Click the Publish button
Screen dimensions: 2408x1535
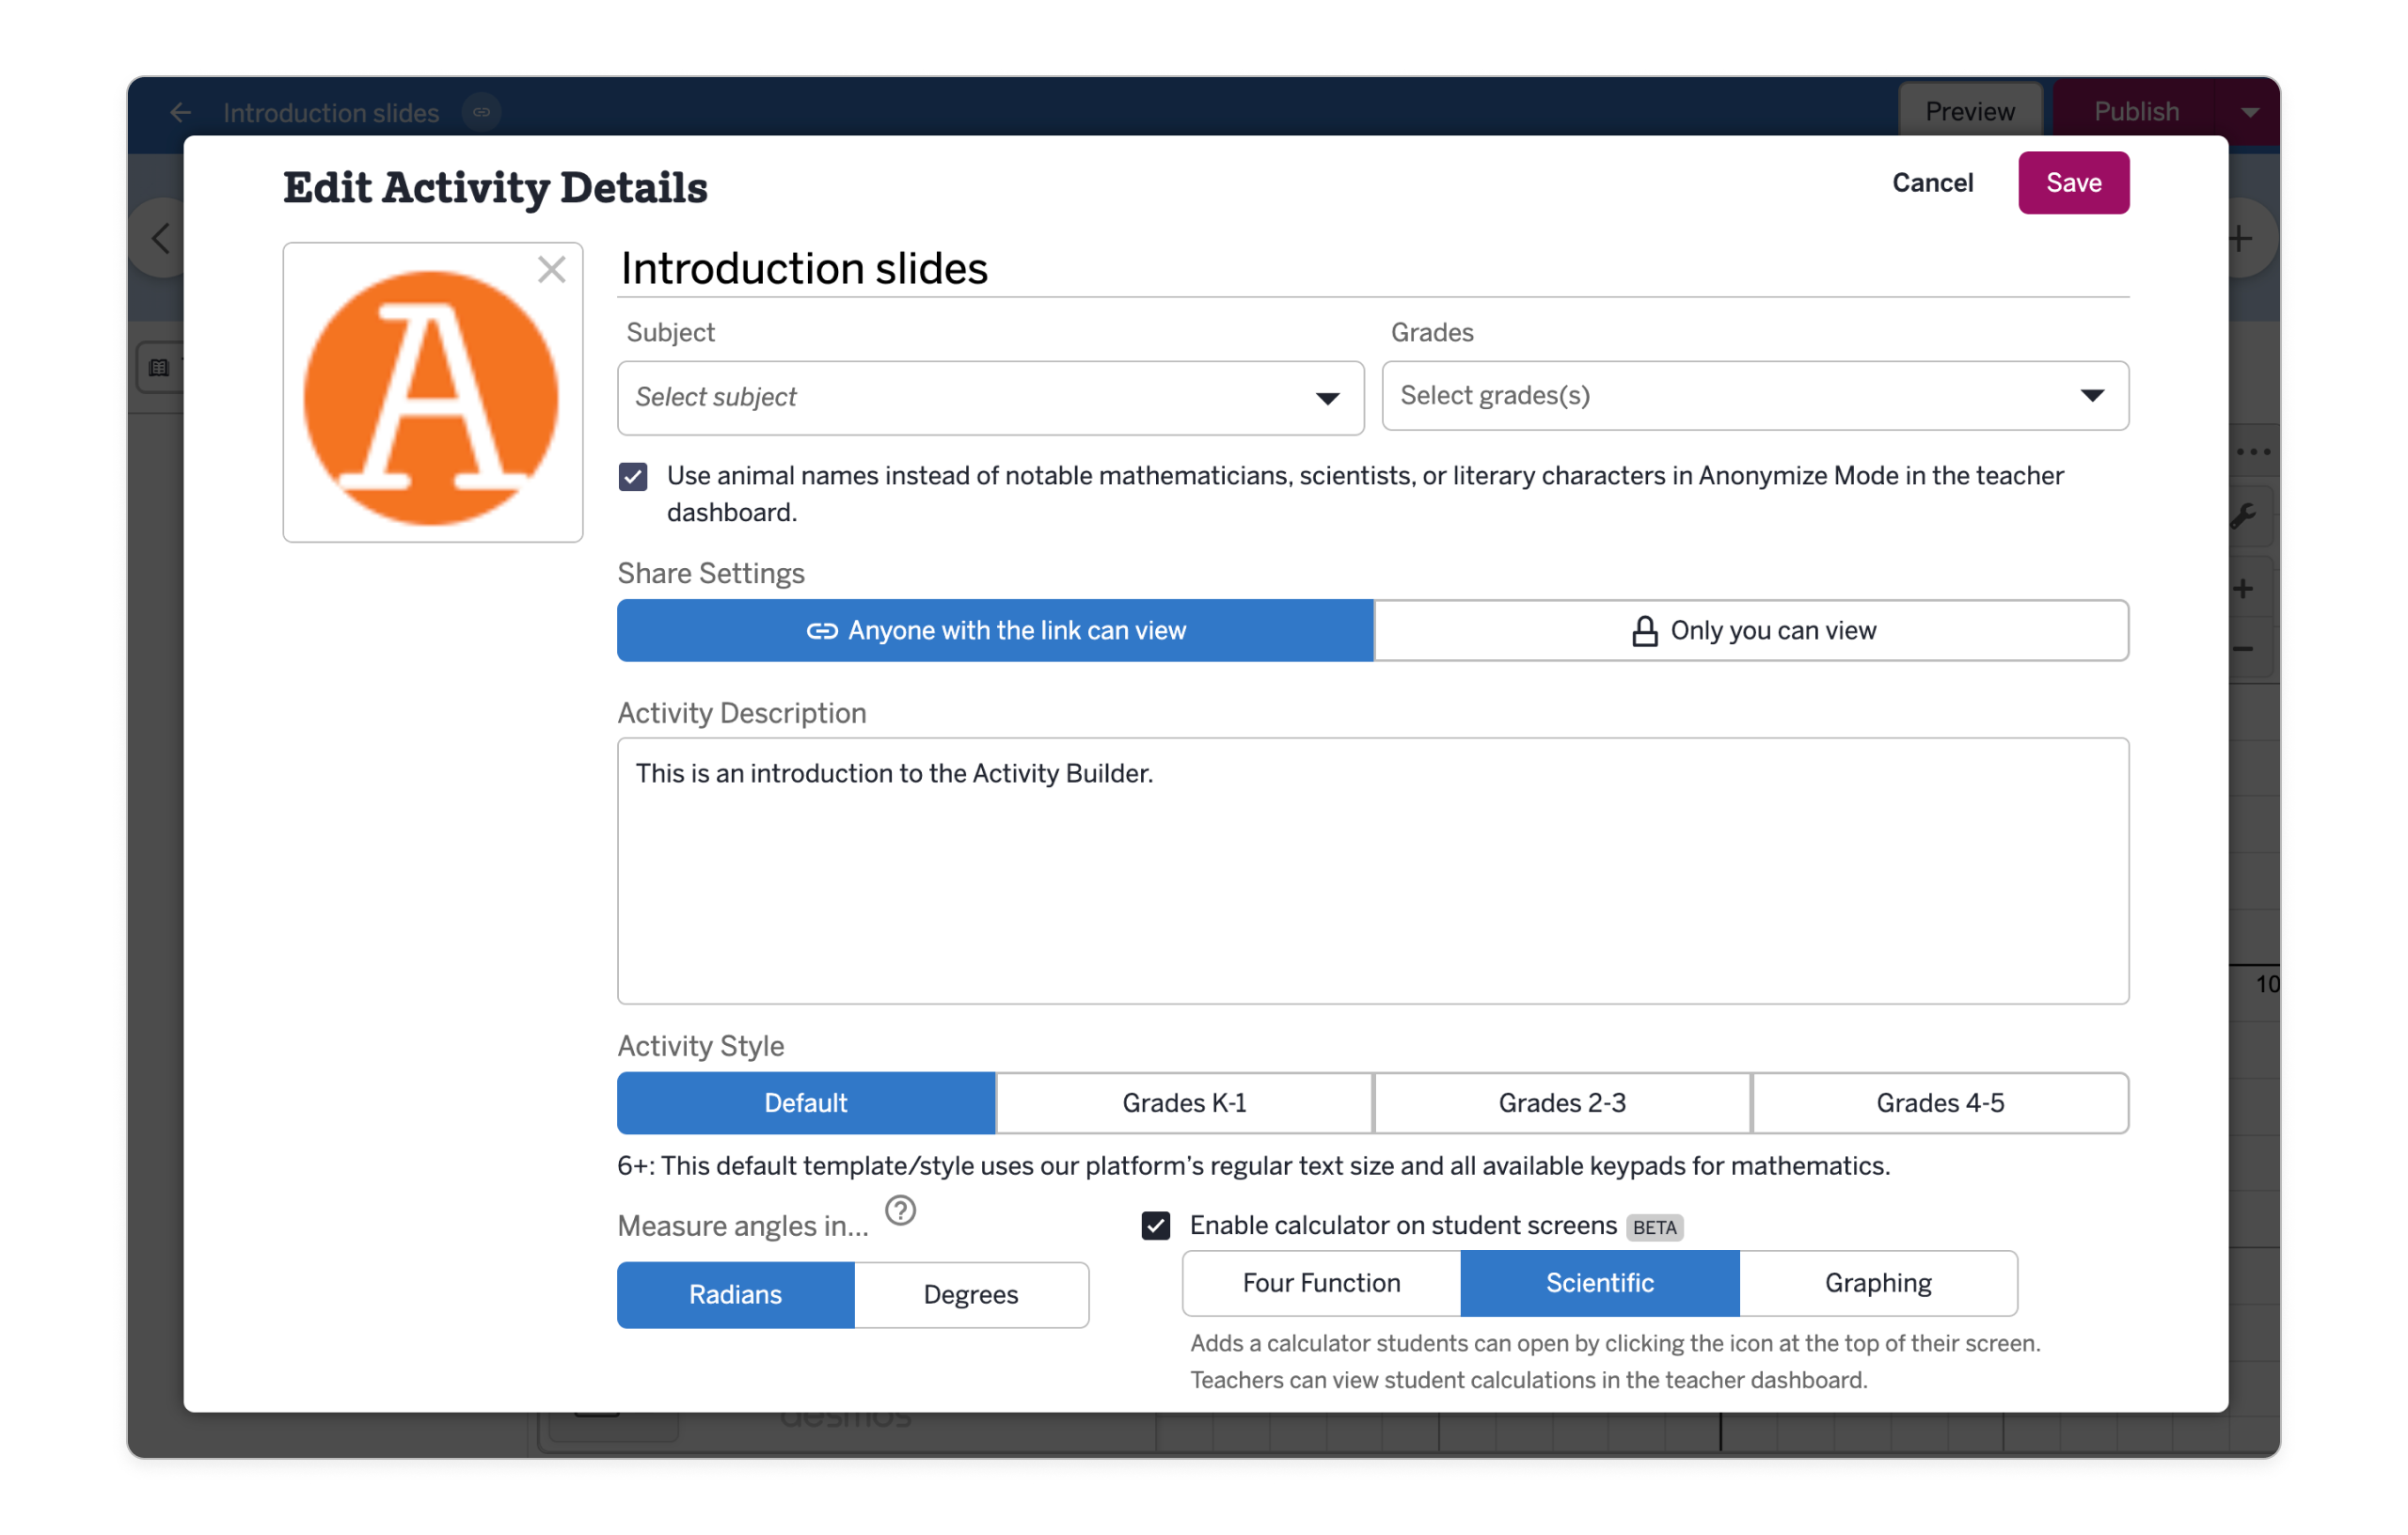click(x=2136, y=111)
